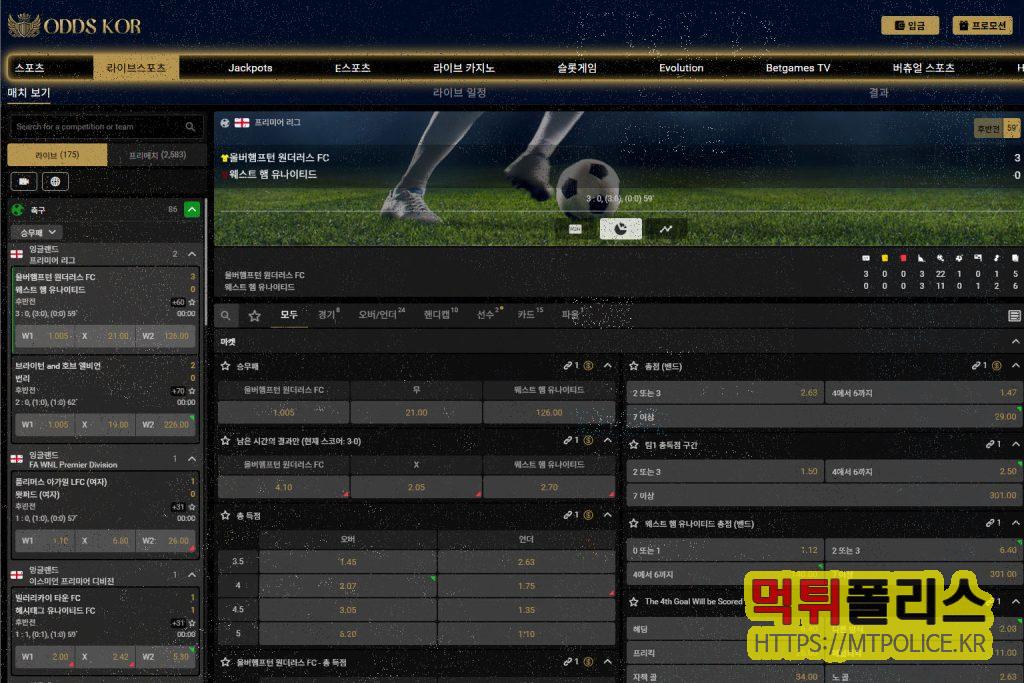This screenshot has height=683, width=1024.
Task: Star the 총점 (밴드) market
Action: pos(633,366)
